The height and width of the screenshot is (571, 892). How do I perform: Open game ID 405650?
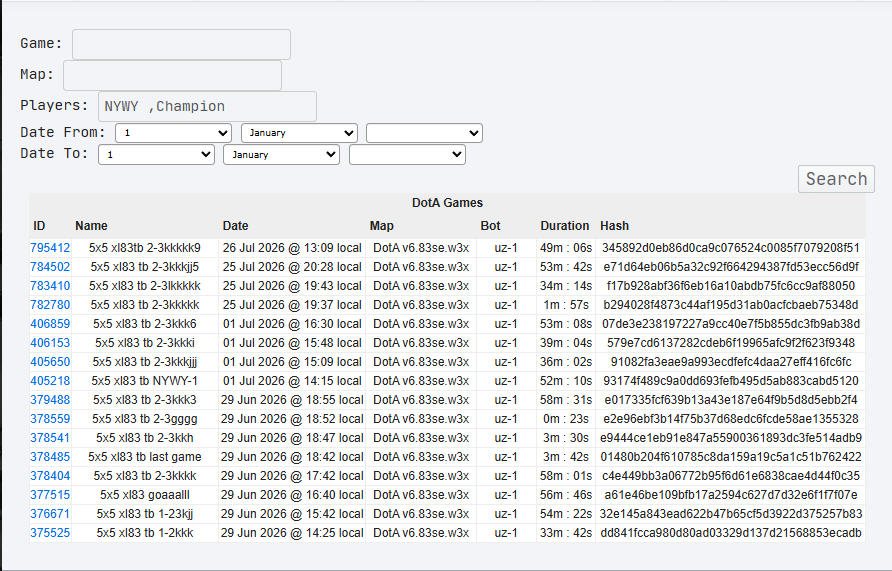(x=50, y=362)
